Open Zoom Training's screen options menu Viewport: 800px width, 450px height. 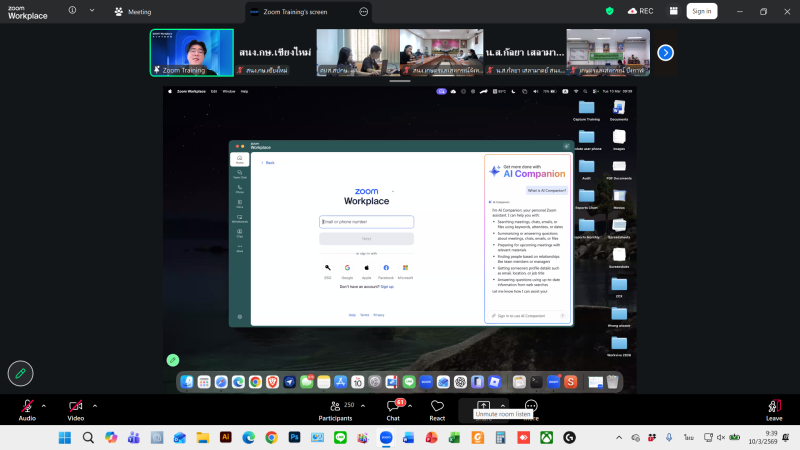point(364,11)
